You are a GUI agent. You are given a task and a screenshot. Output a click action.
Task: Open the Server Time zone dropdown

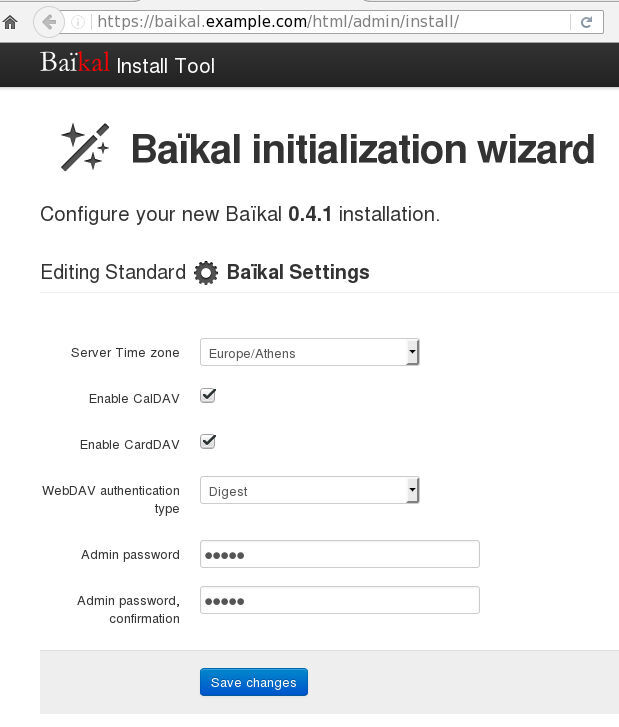pos(309,353)
